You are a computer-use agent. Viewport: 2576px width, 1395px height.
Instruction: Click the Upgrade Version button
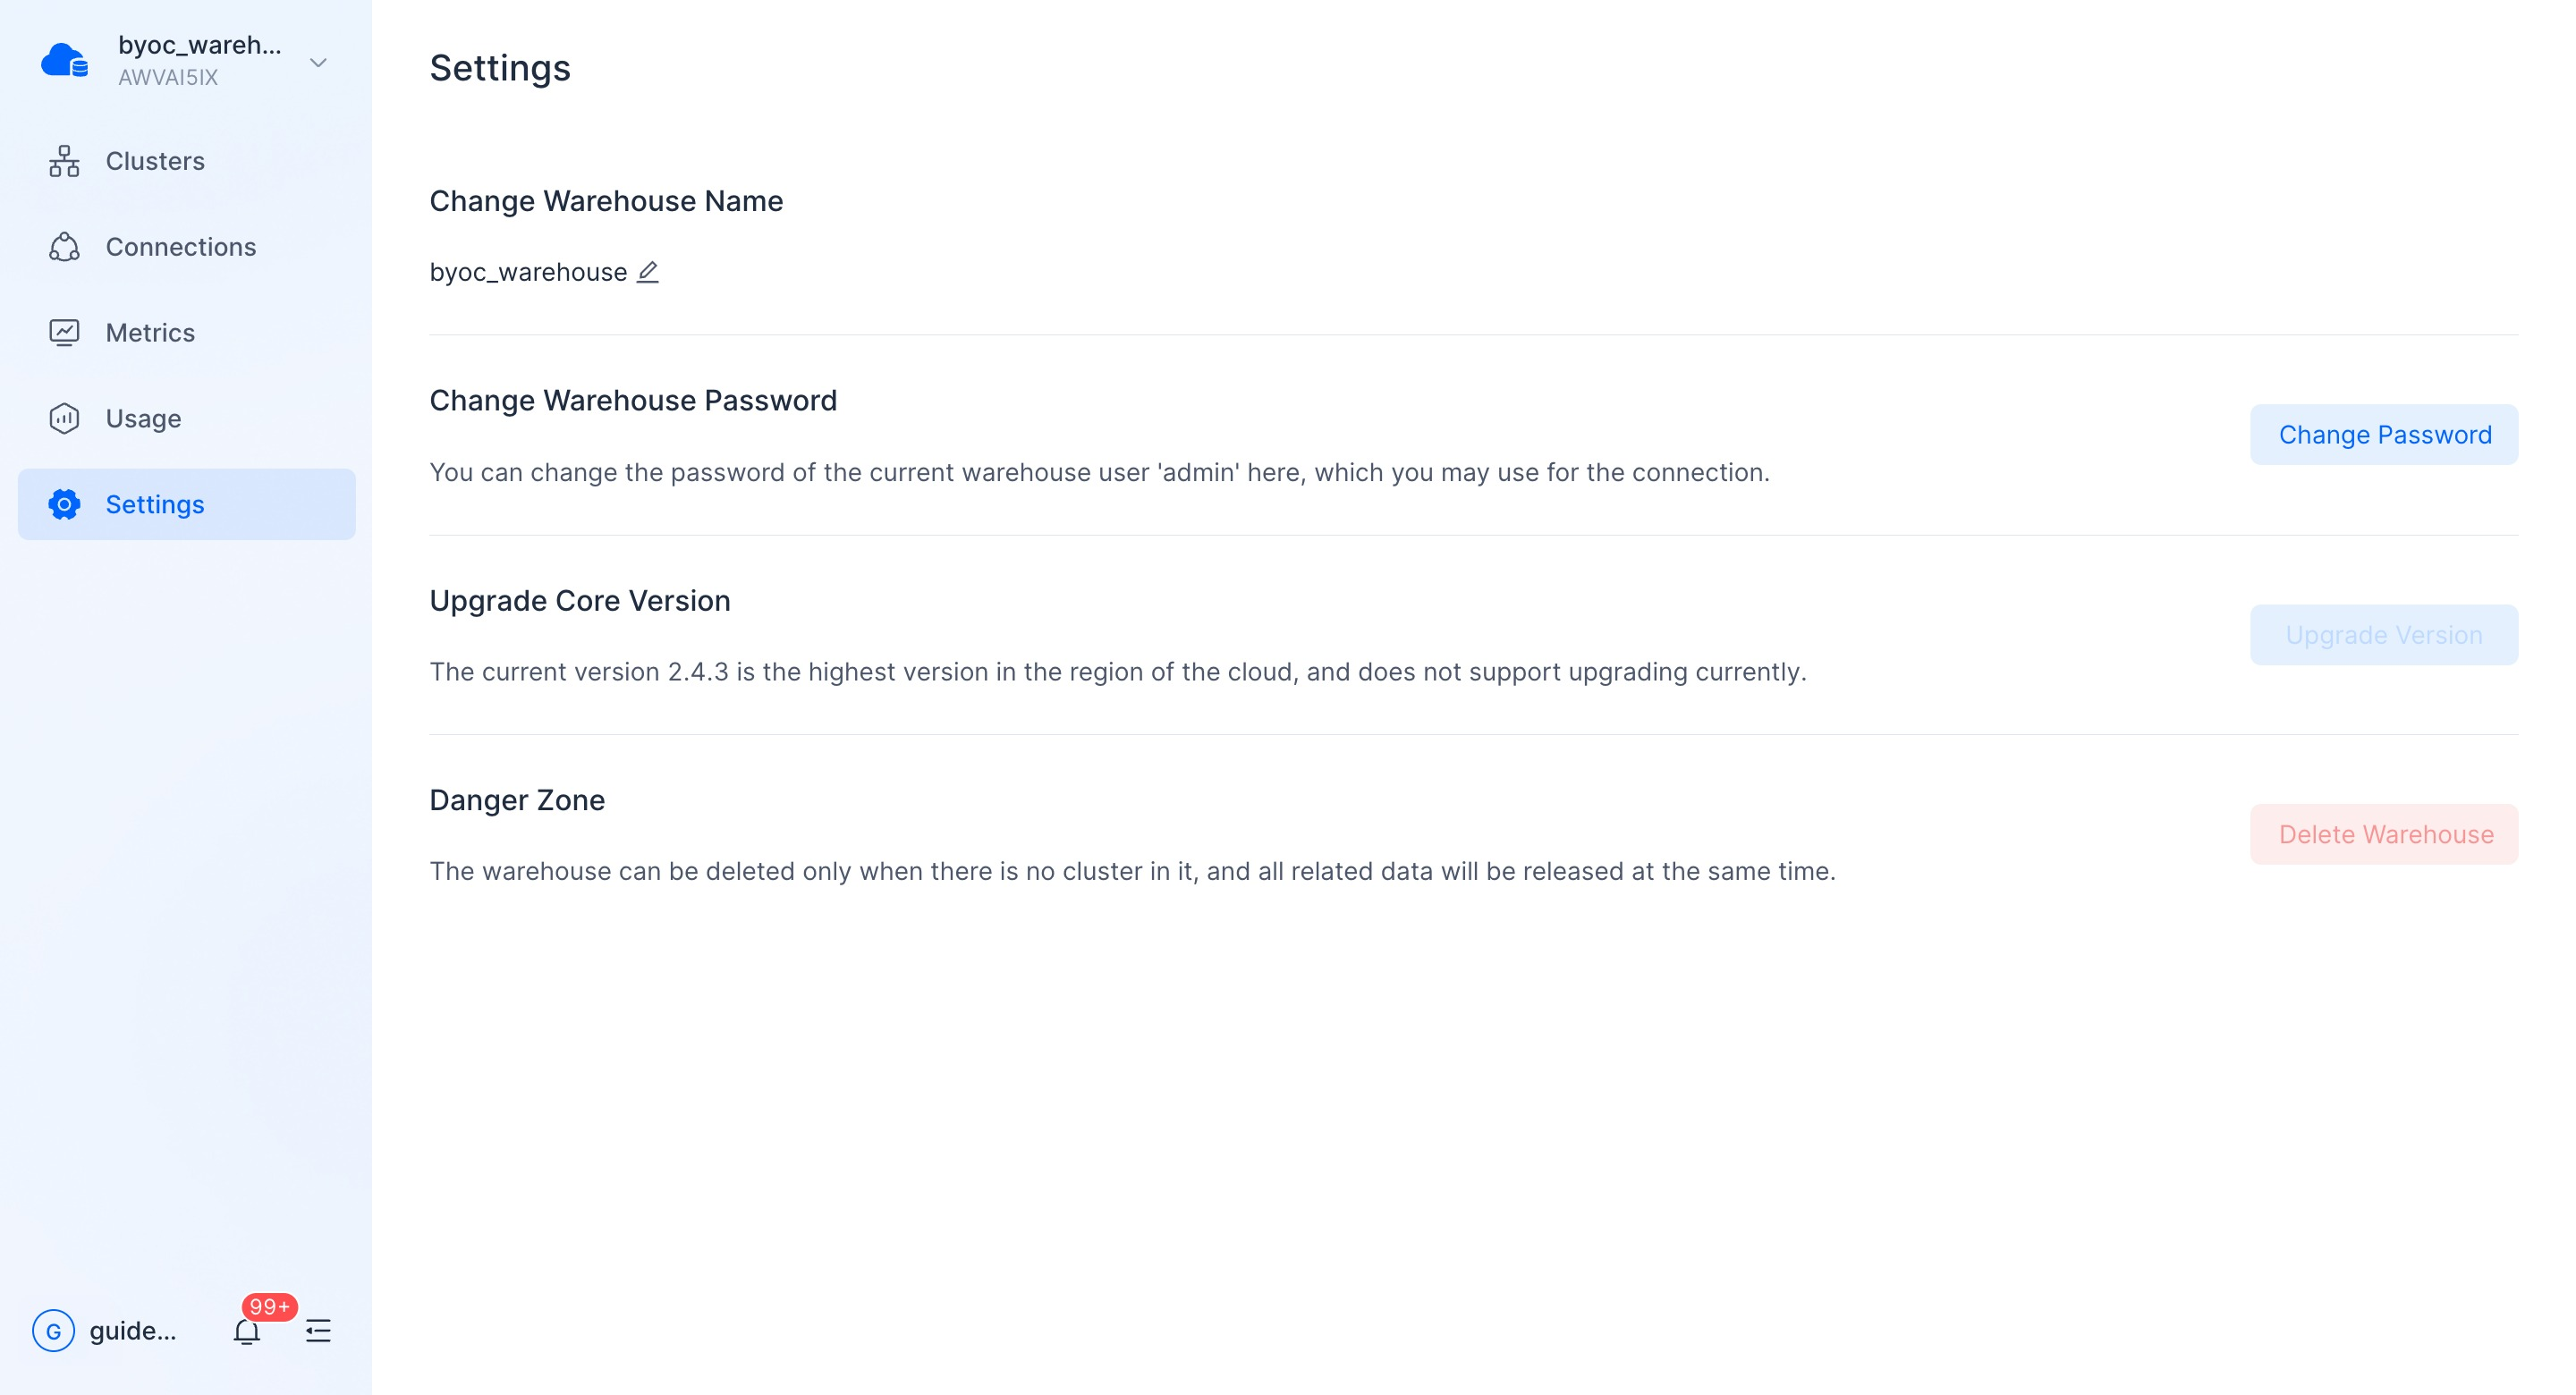2384,635
